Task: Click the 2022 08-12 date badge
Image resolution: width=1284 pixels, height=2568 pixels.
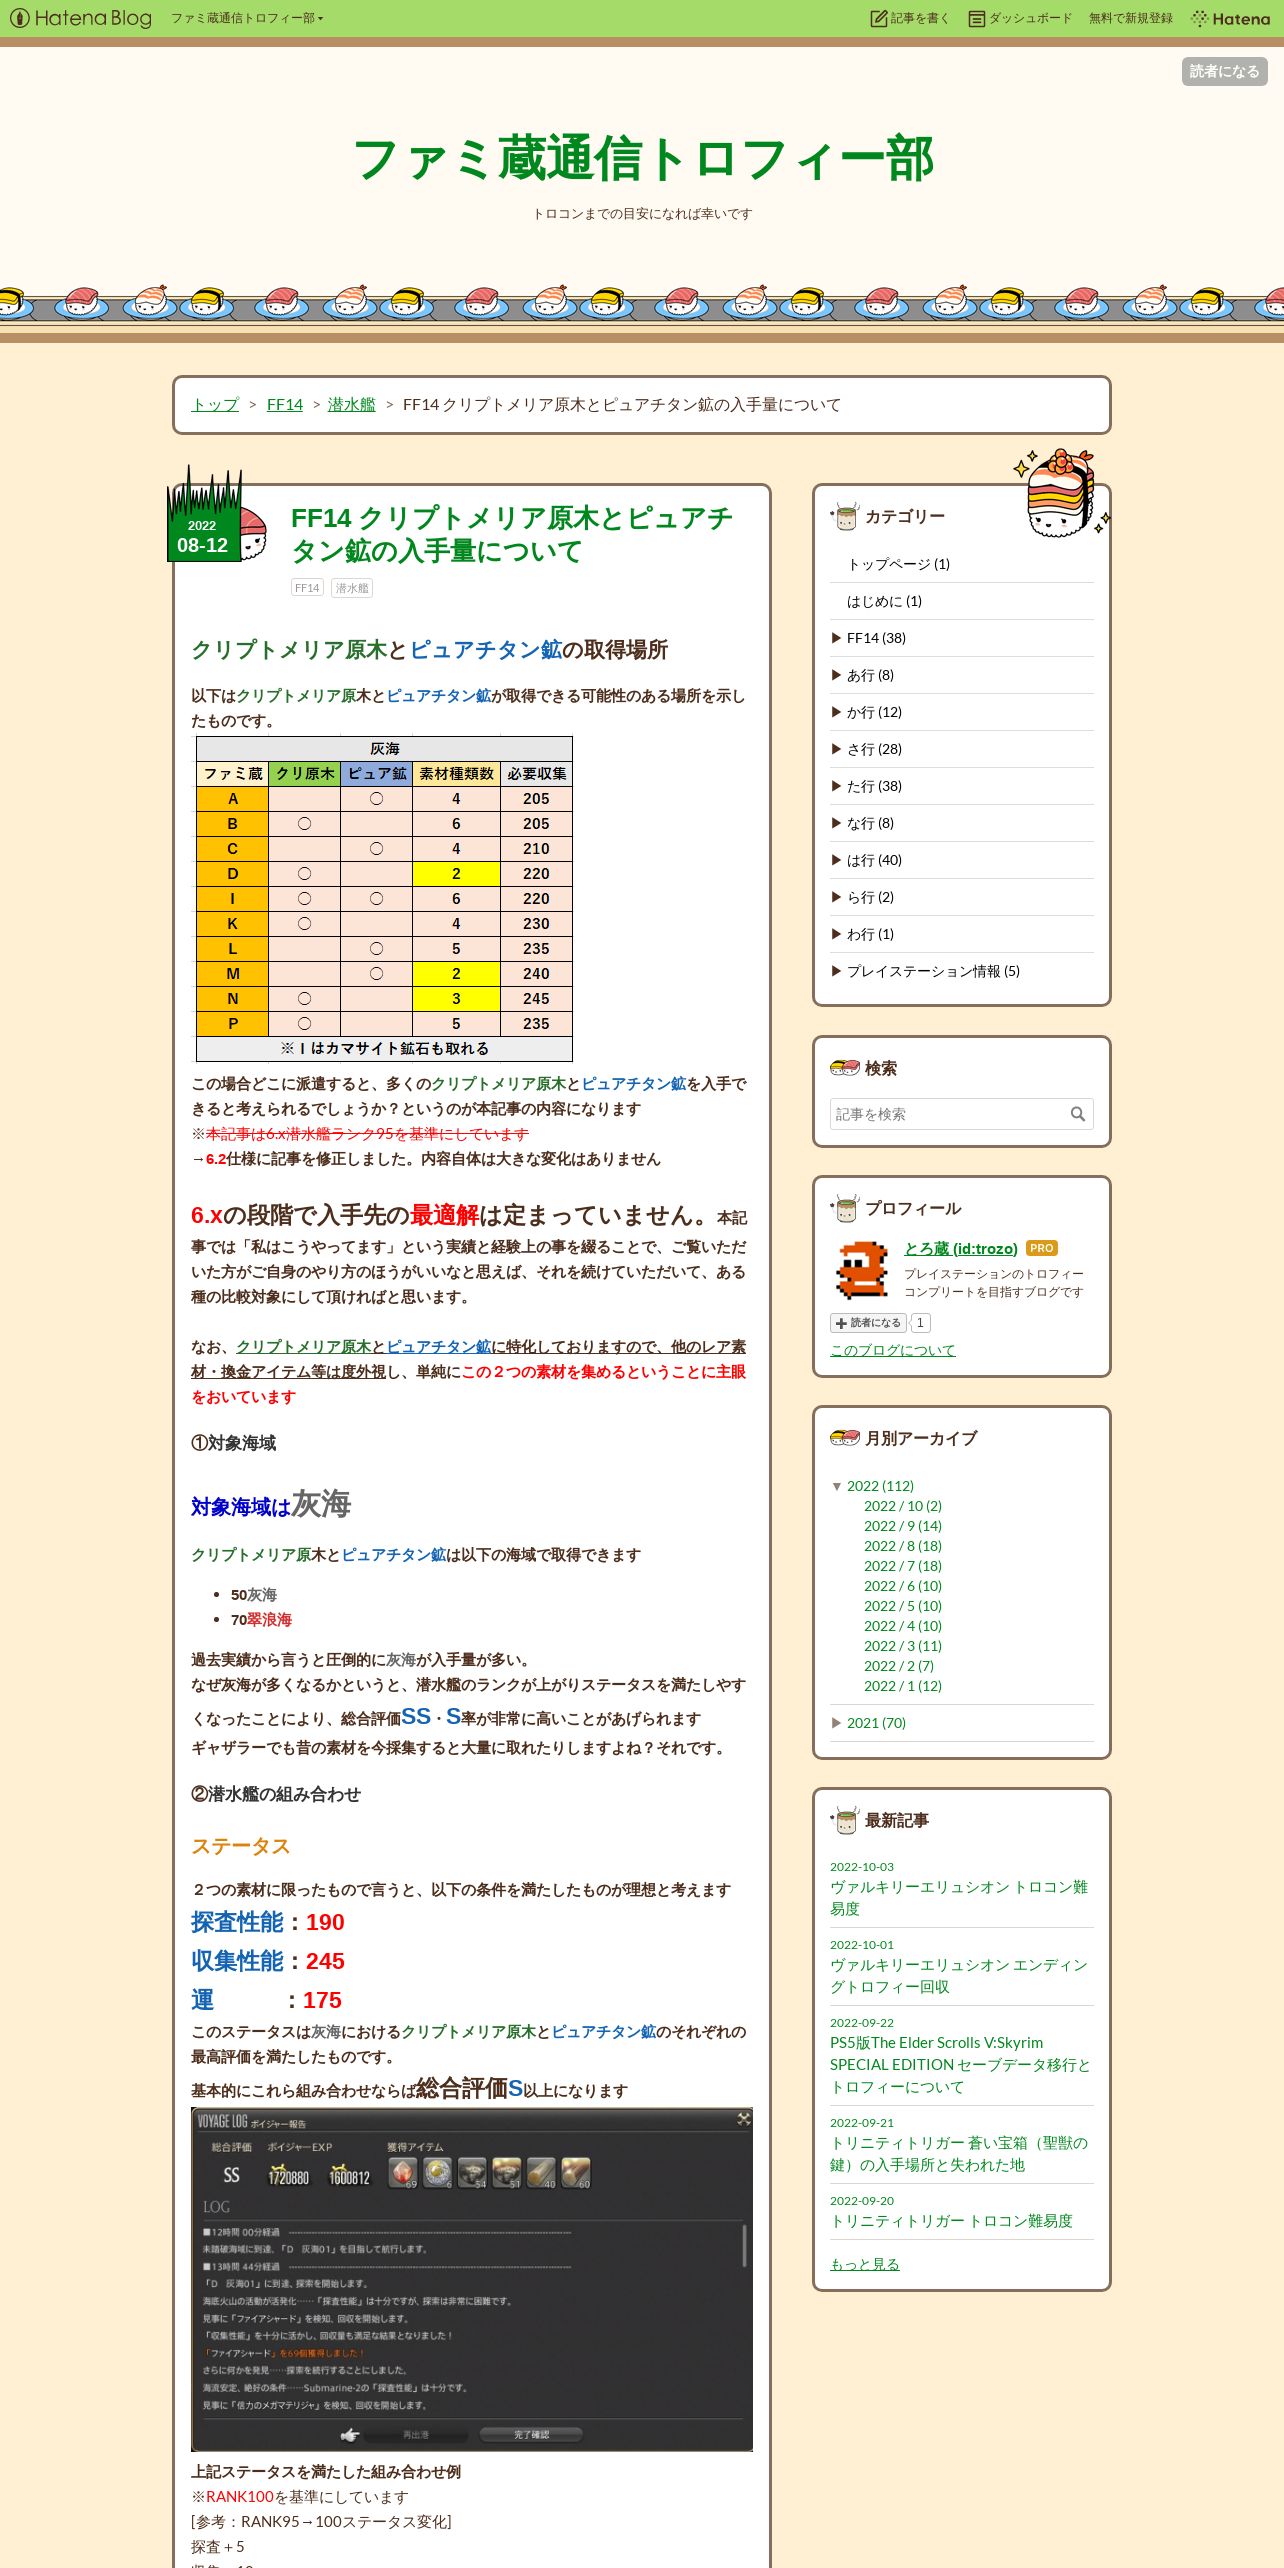Action: (203, 536)
